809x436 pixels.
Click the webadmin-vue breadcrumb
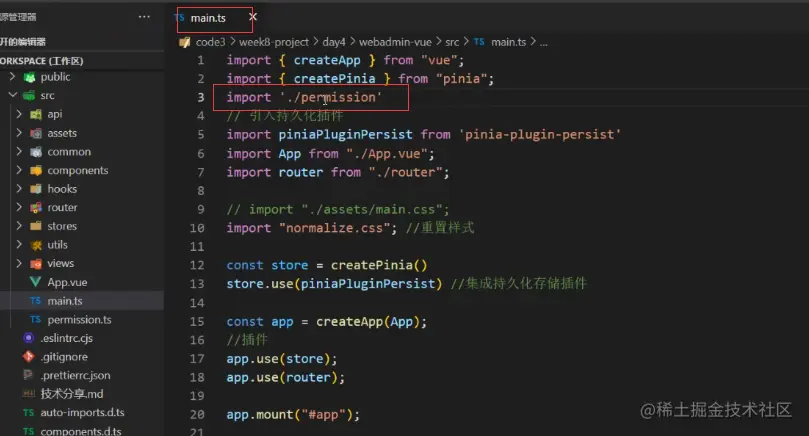pyautogui.click(x=395, y=42)
